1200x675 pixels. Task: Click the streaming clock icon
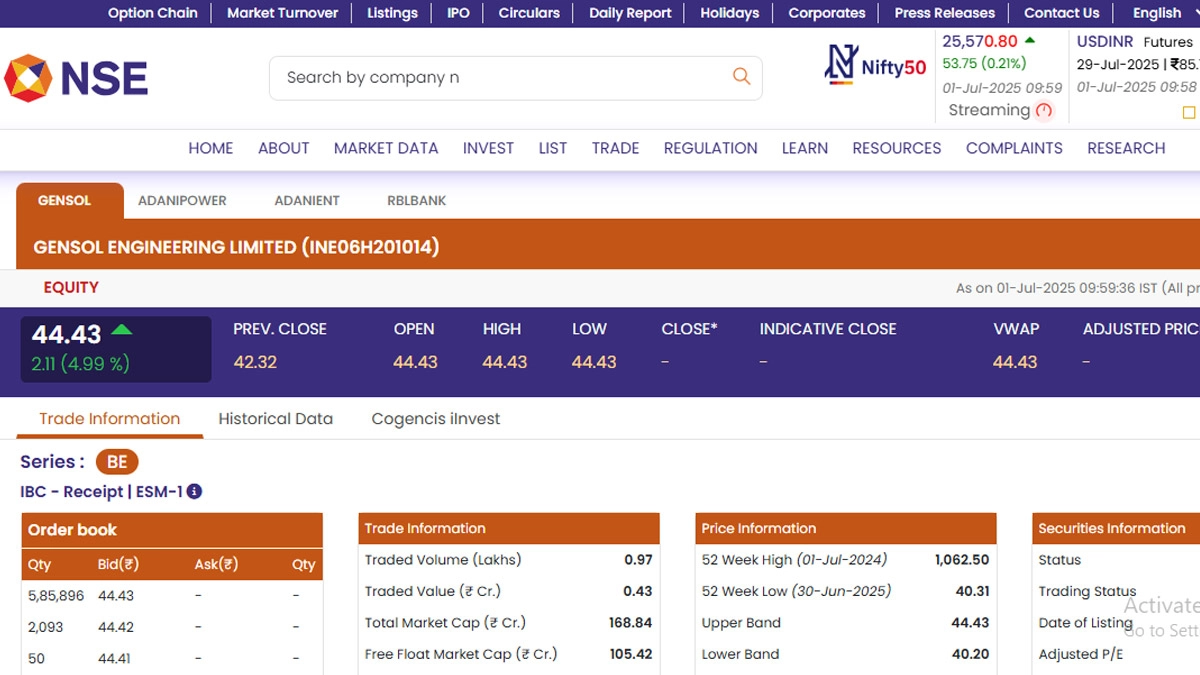click(x=1044, y=111)
